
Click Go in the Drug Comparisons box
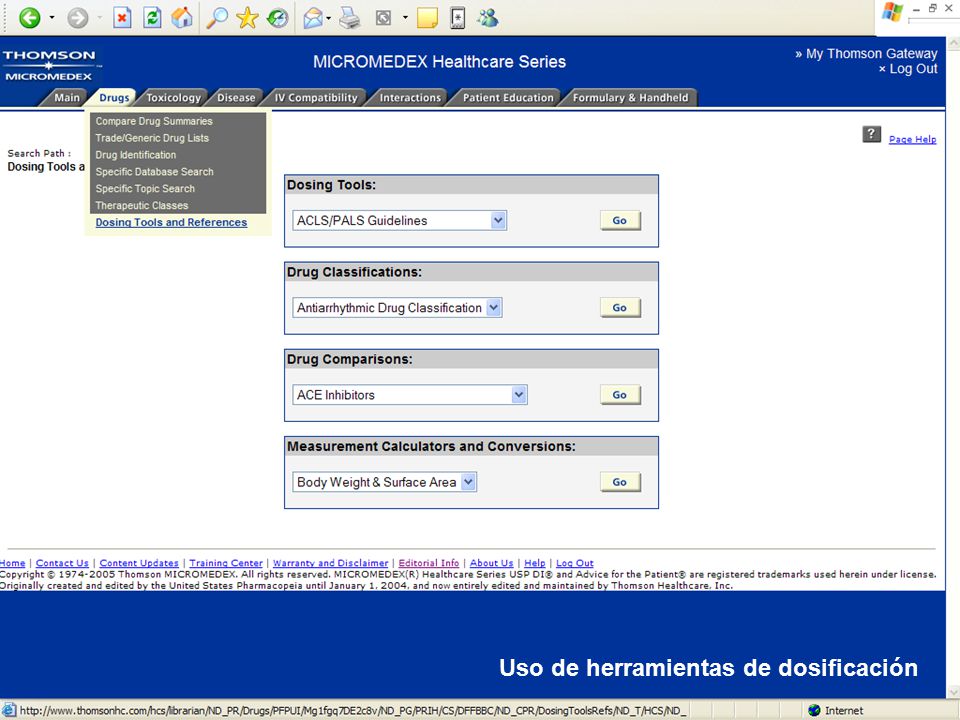click(620, 395)
